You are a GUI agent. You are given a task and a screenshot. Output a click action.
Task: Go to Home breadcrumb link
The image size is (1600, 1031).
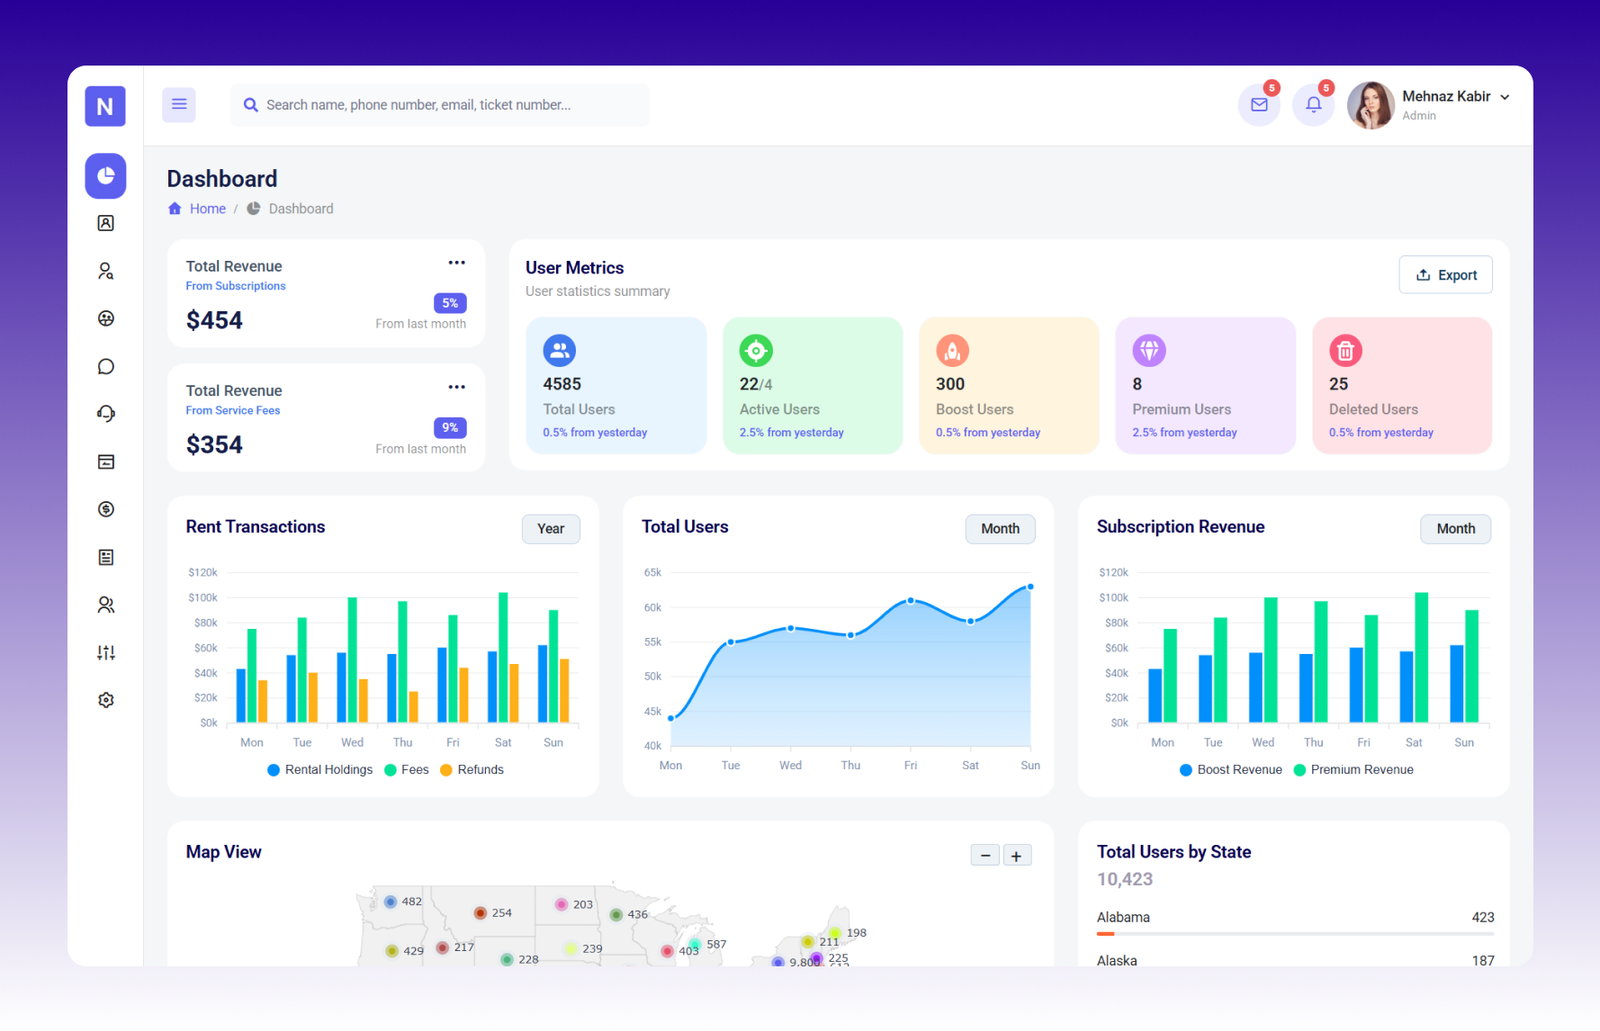point(207,209)
